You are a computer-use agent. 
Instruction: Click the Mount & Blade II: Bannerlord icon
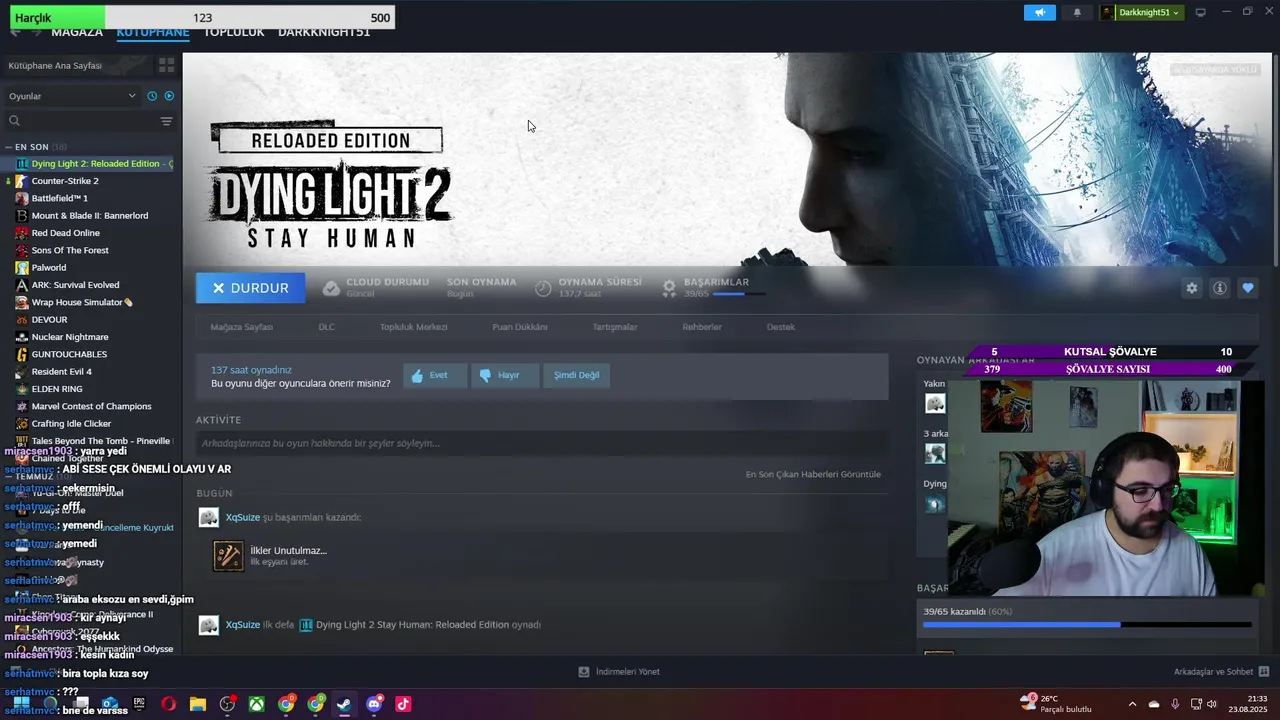click(x=22, y=216)
